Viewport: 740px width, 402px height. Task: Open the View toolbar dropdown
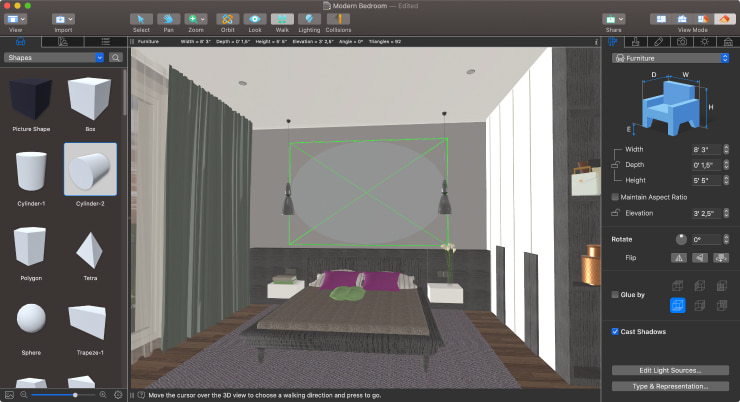16,19
